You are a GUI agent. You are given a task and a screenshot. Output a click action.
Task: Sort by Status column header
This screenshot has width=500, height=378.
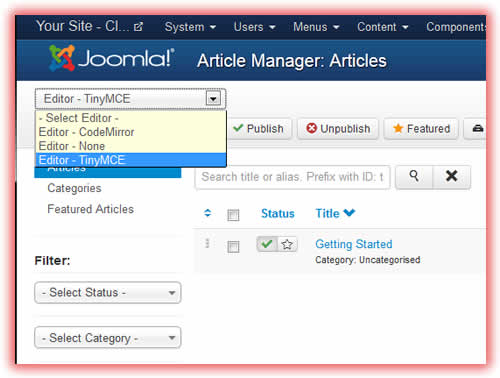click(278, 213)
